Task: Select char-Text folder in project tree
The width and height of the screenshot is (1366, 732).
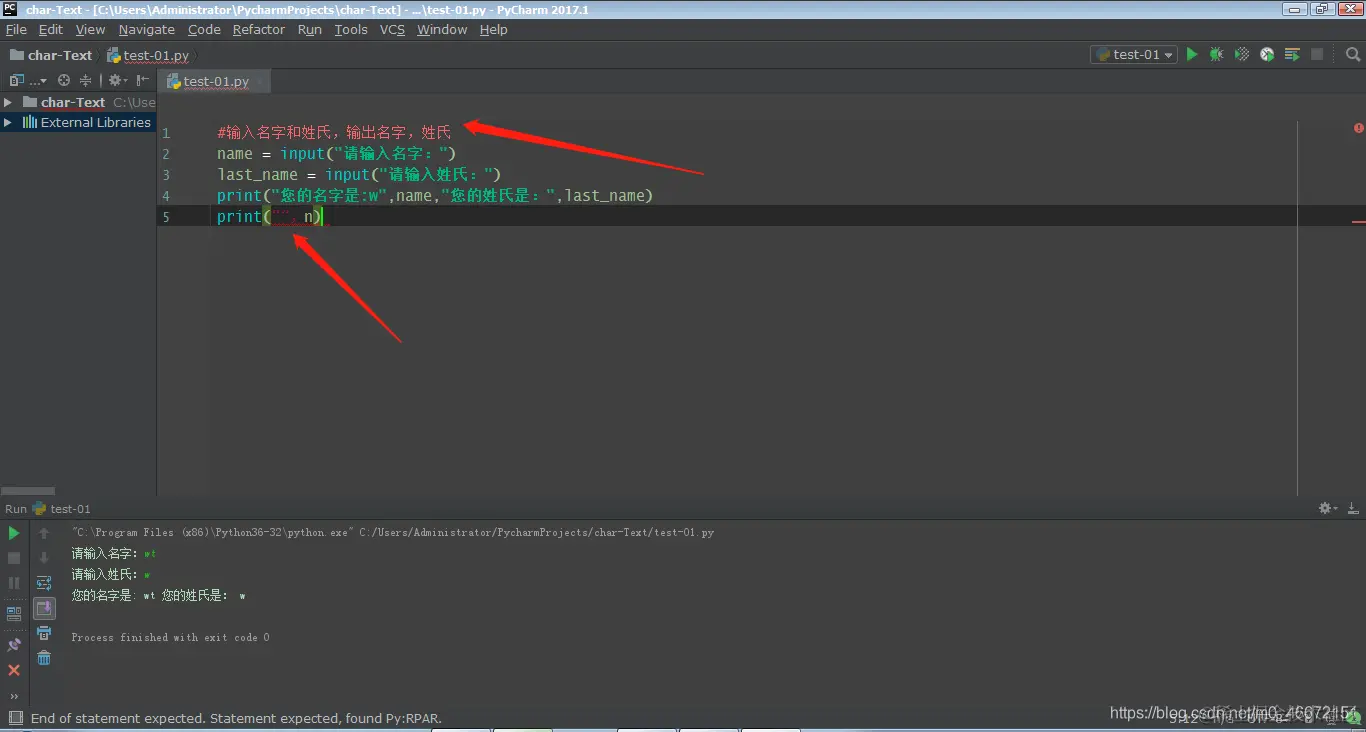Action: 64,102
